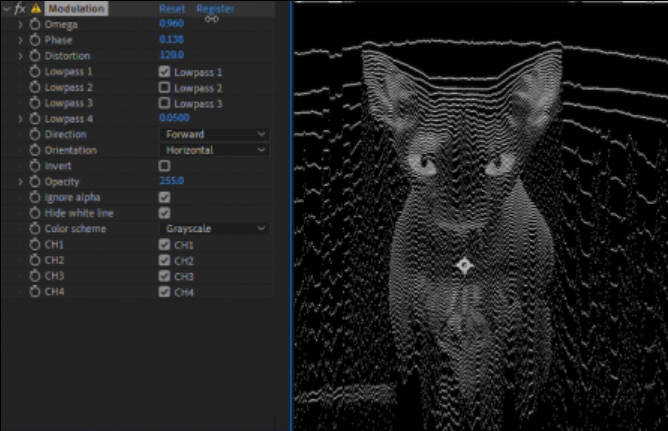The image size is (668, 431).
Task: Toggle the CH2 stopwatch icon
Action: (x=35, y=260)
